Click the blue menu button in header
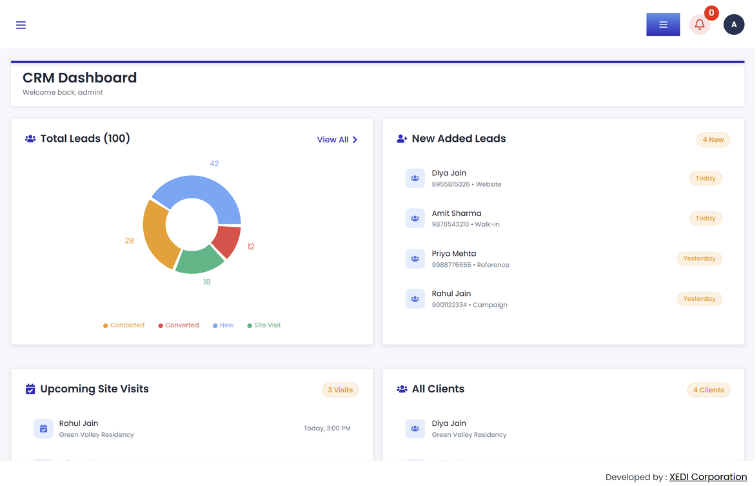This screenshot has height=486, width=756. [663, 25]
